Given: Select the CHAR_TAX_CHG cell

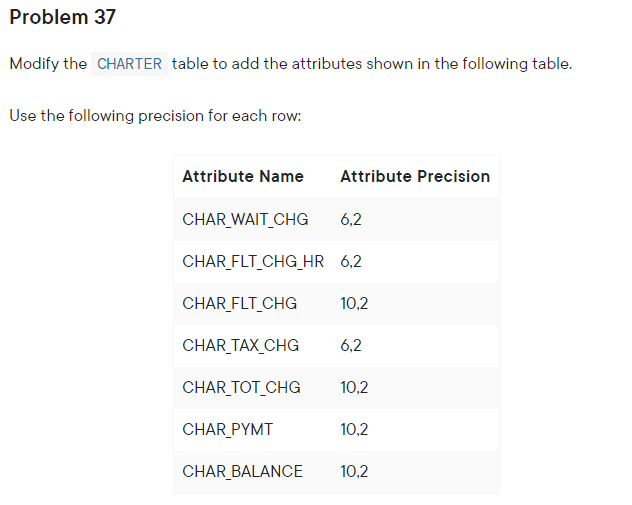Looking at the screenshot, I should tap(241, 346).
